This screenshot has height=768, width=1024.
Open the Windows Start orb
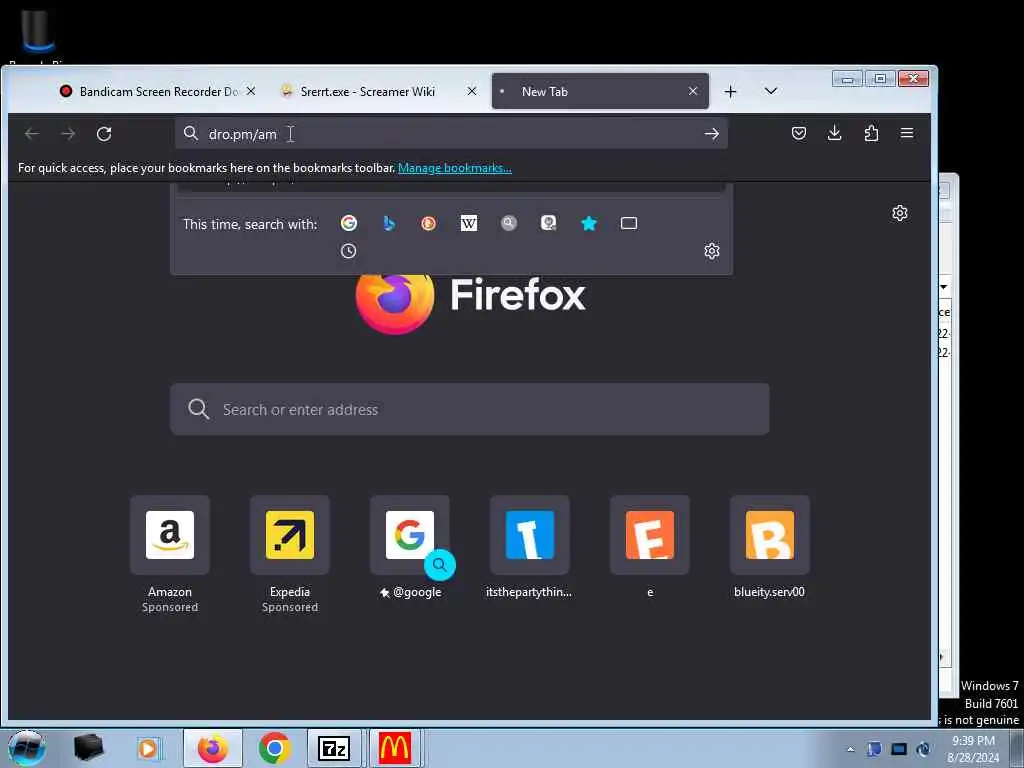[26, 748]
